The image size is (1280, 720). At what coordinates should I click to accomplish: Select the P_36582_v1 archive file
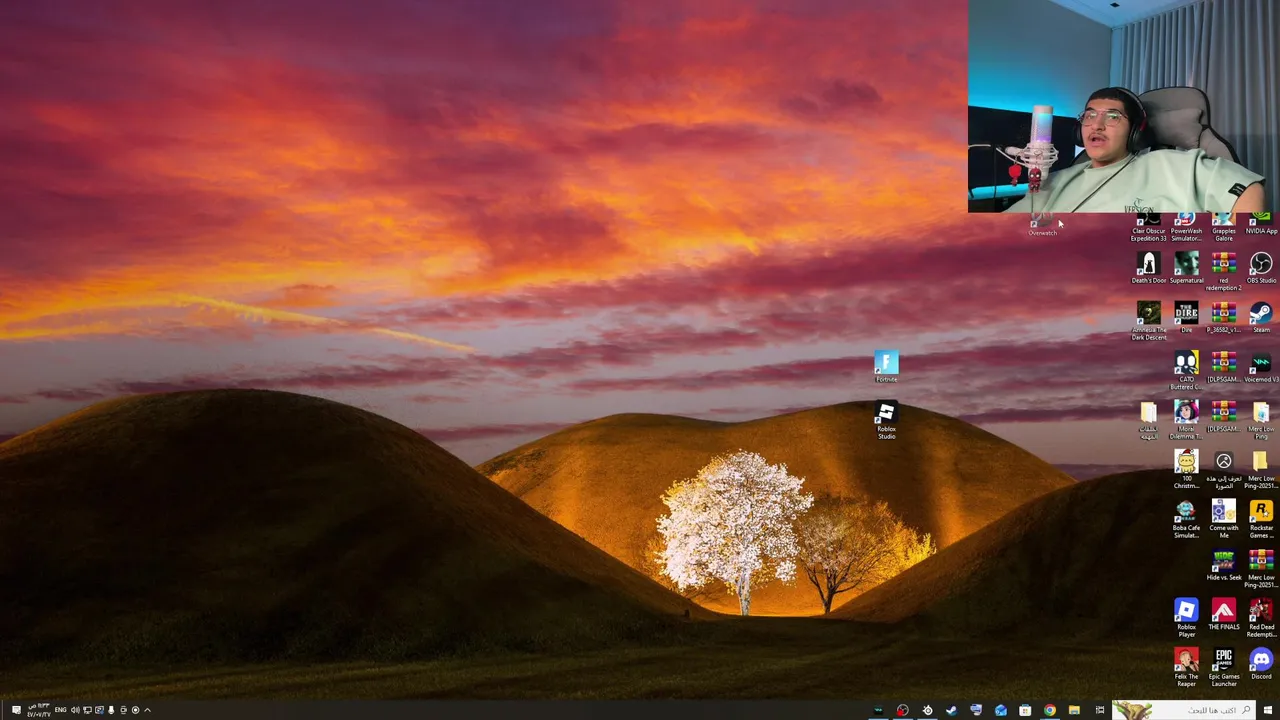1224,317
